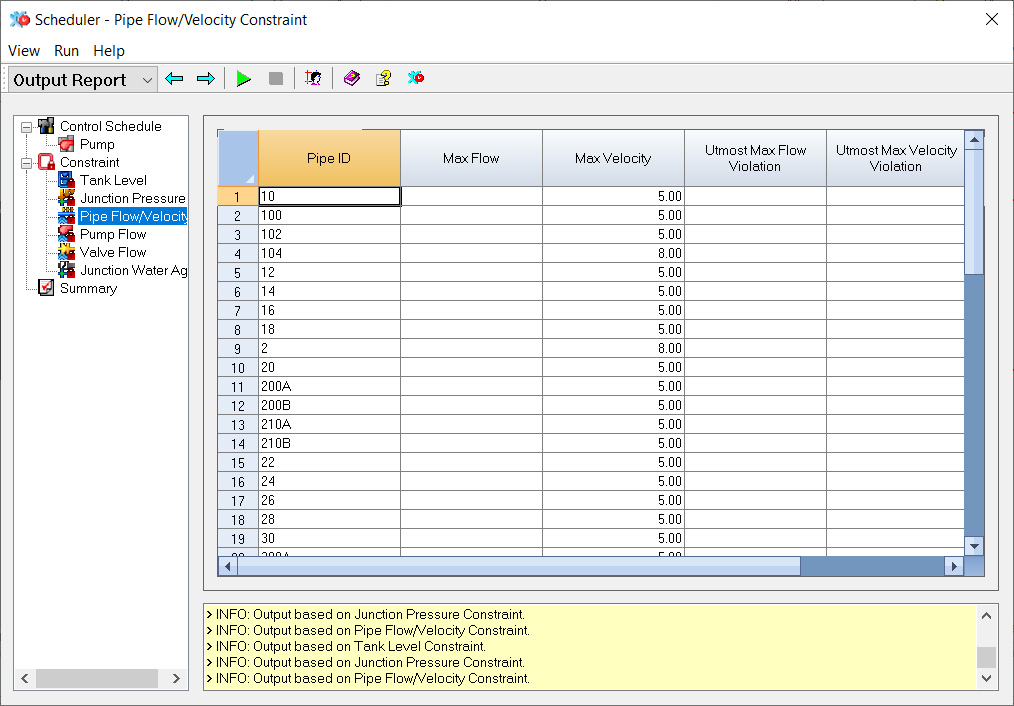Image resolution: width=1014 pixels, height=706 pixels.
Task: Click table scrollbar up arrow
Action: point(974,140)
